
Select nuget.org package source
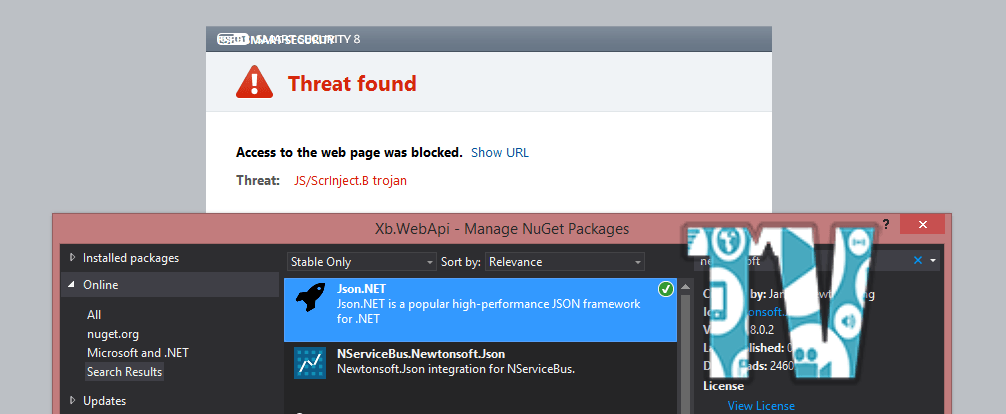112,333
